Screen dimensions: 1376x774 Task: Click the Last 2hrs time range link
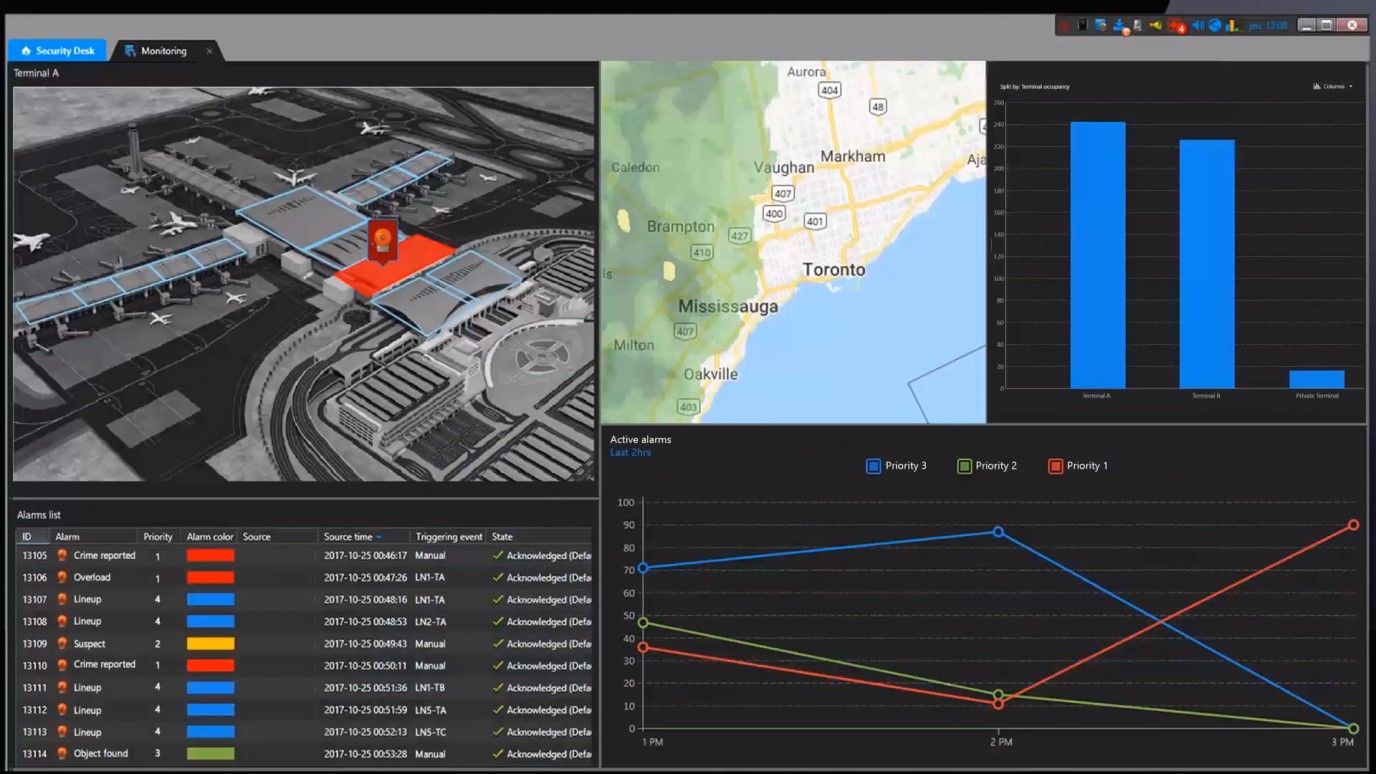630,453
